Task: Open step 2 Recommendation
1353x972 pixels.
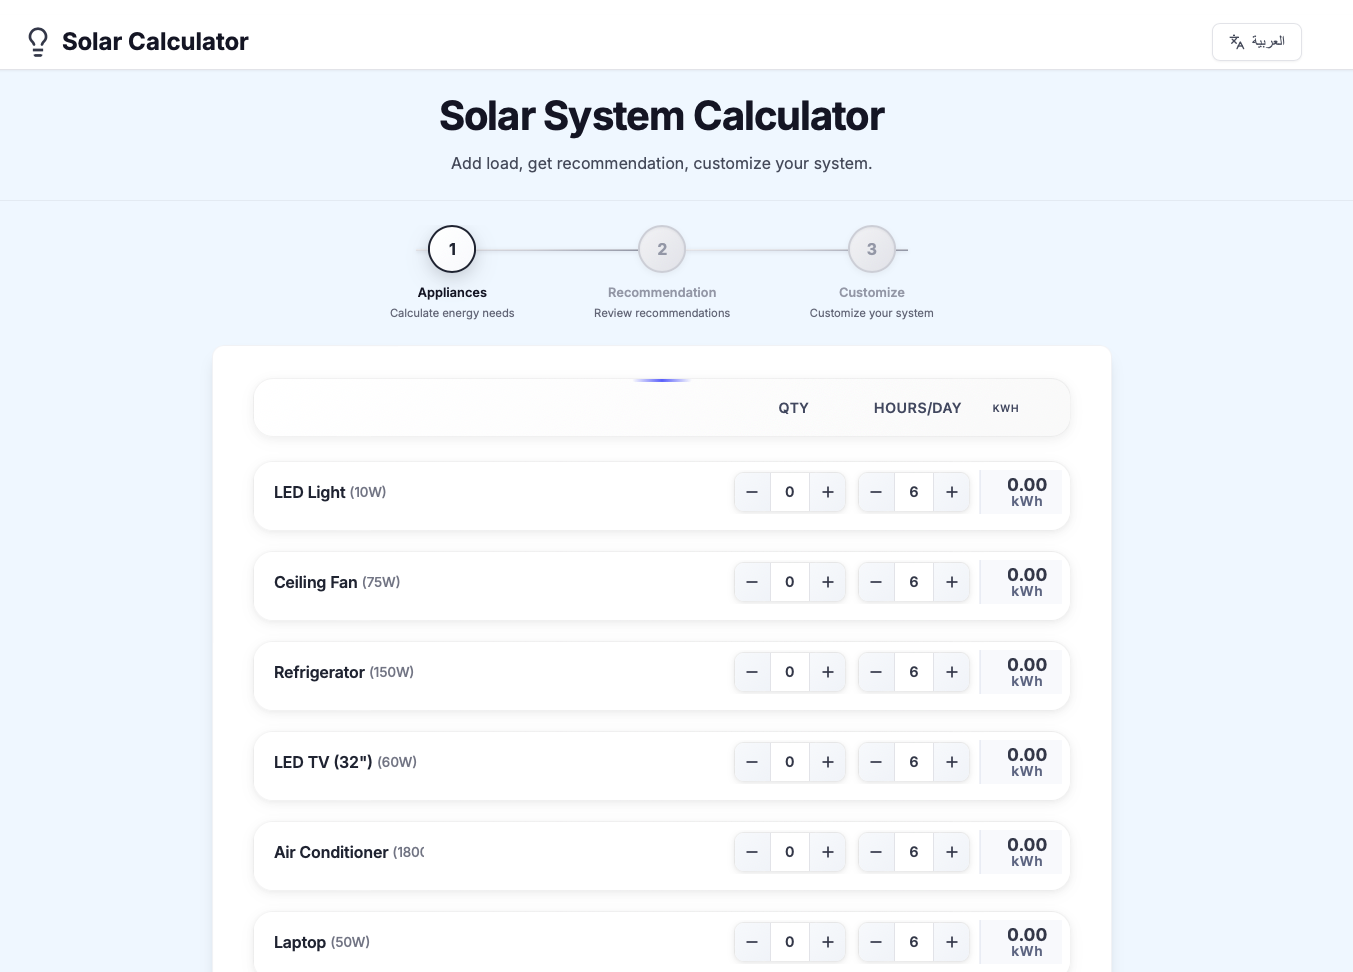Action: coord(662,249)
